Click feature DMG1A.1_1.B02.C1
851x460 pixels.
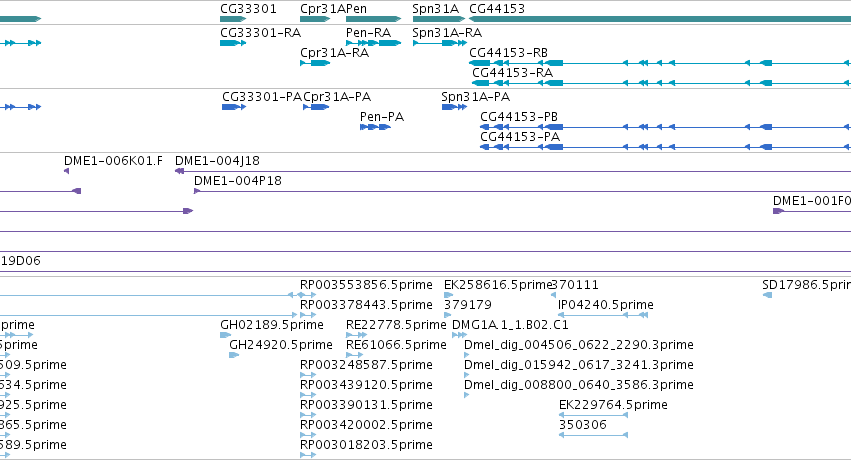tap(510, 325)
